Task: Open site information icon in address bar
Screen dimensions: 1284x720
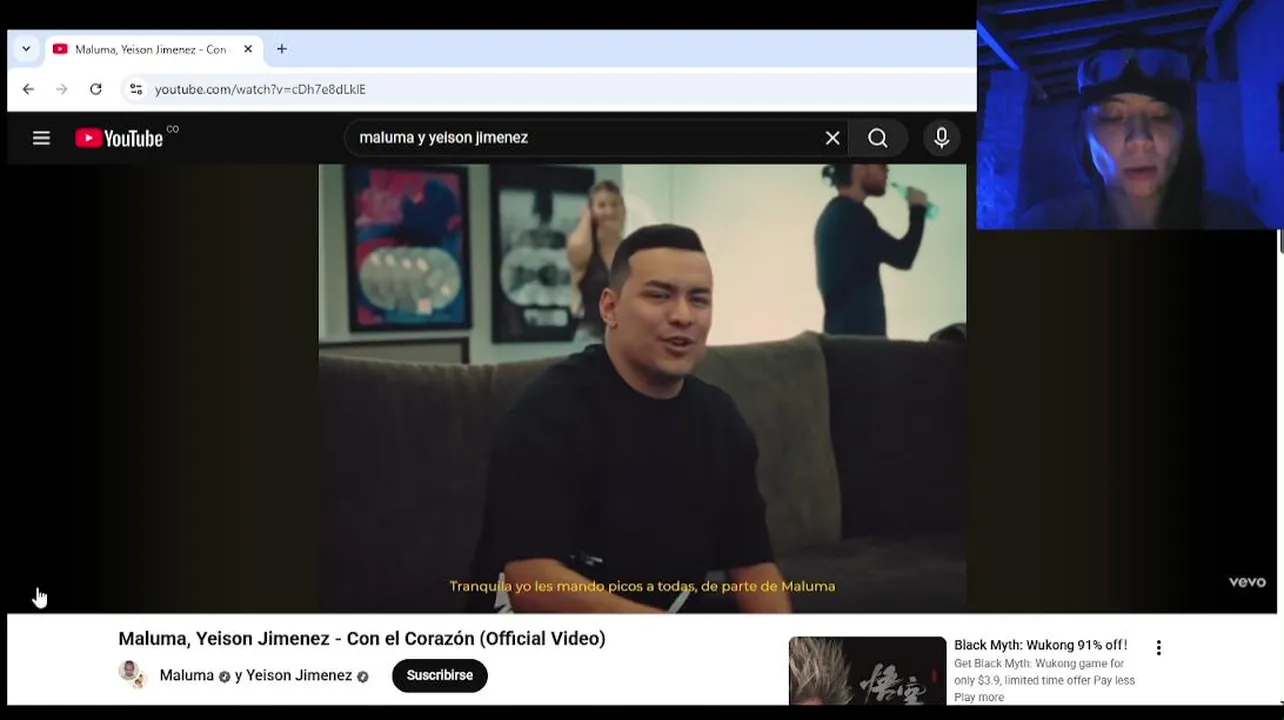Action: point(136,89)
